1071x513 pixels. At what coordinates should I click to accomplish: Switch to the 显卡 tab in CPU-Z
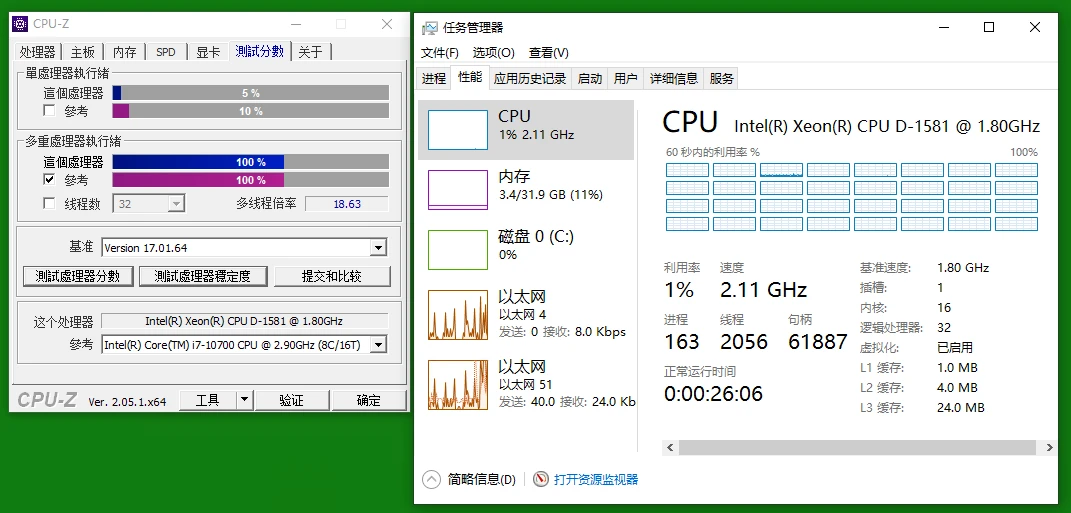208,52
